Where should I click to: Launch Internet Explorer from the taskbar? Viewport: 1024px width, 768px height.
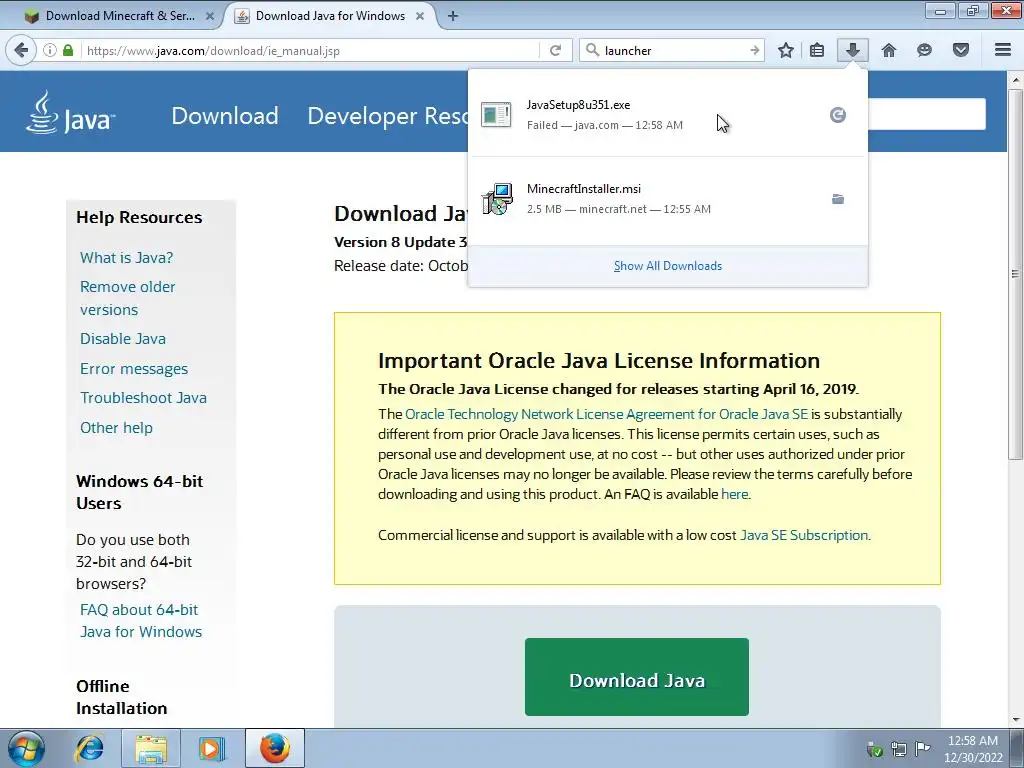[x=89, y=748]
